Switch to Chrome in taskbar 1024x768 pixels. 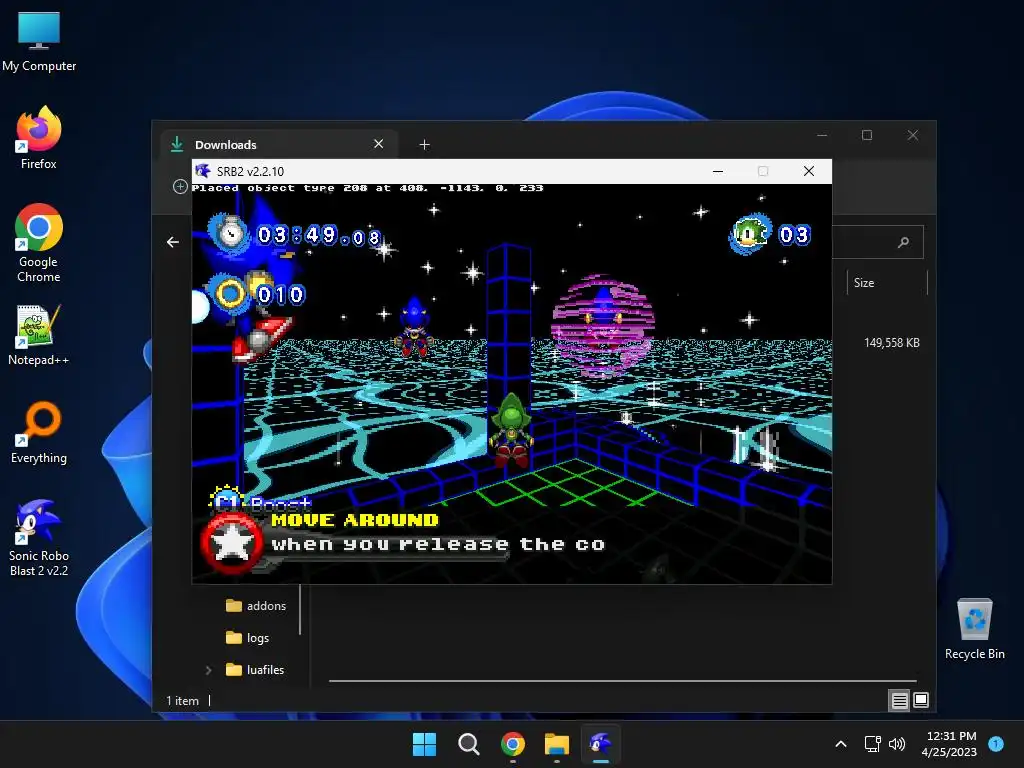point(513,744)
